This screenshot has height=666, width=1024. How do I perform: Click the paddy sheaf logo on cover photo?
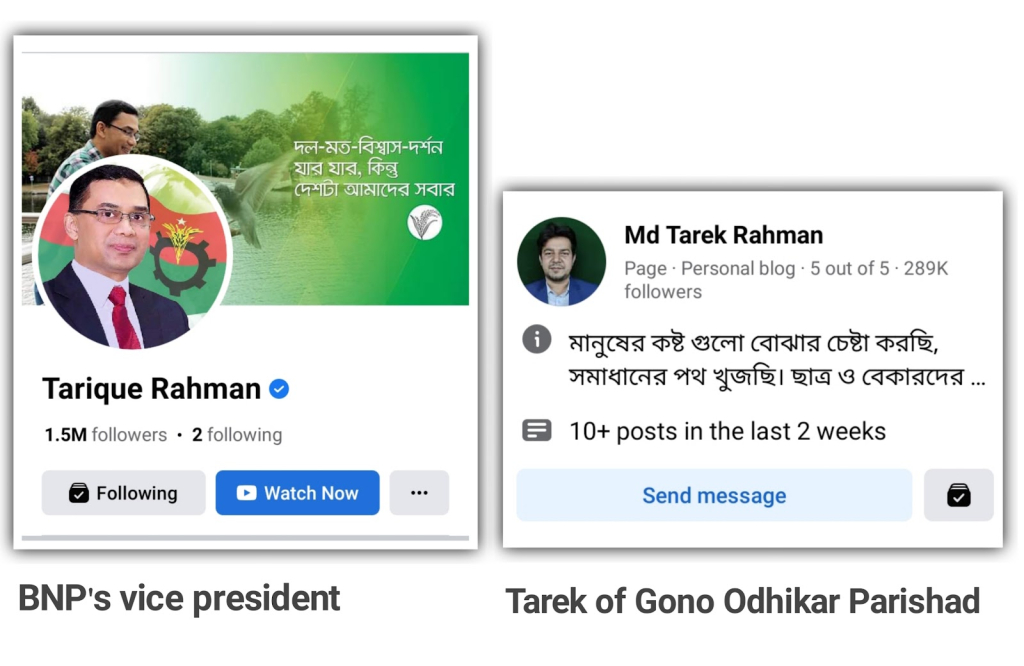[x=424, y=223]
